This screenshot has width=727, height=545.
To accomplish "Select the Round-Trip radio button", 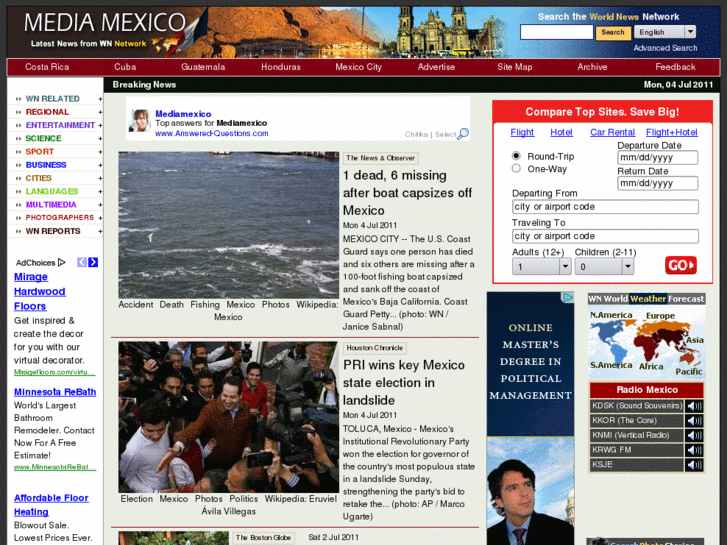I will (516, 156).
